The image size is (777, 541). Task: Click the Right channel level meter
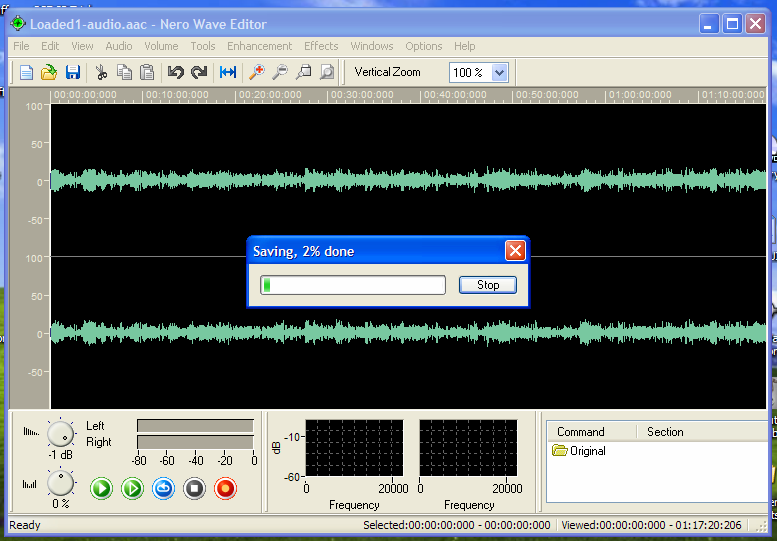[195, 442]
